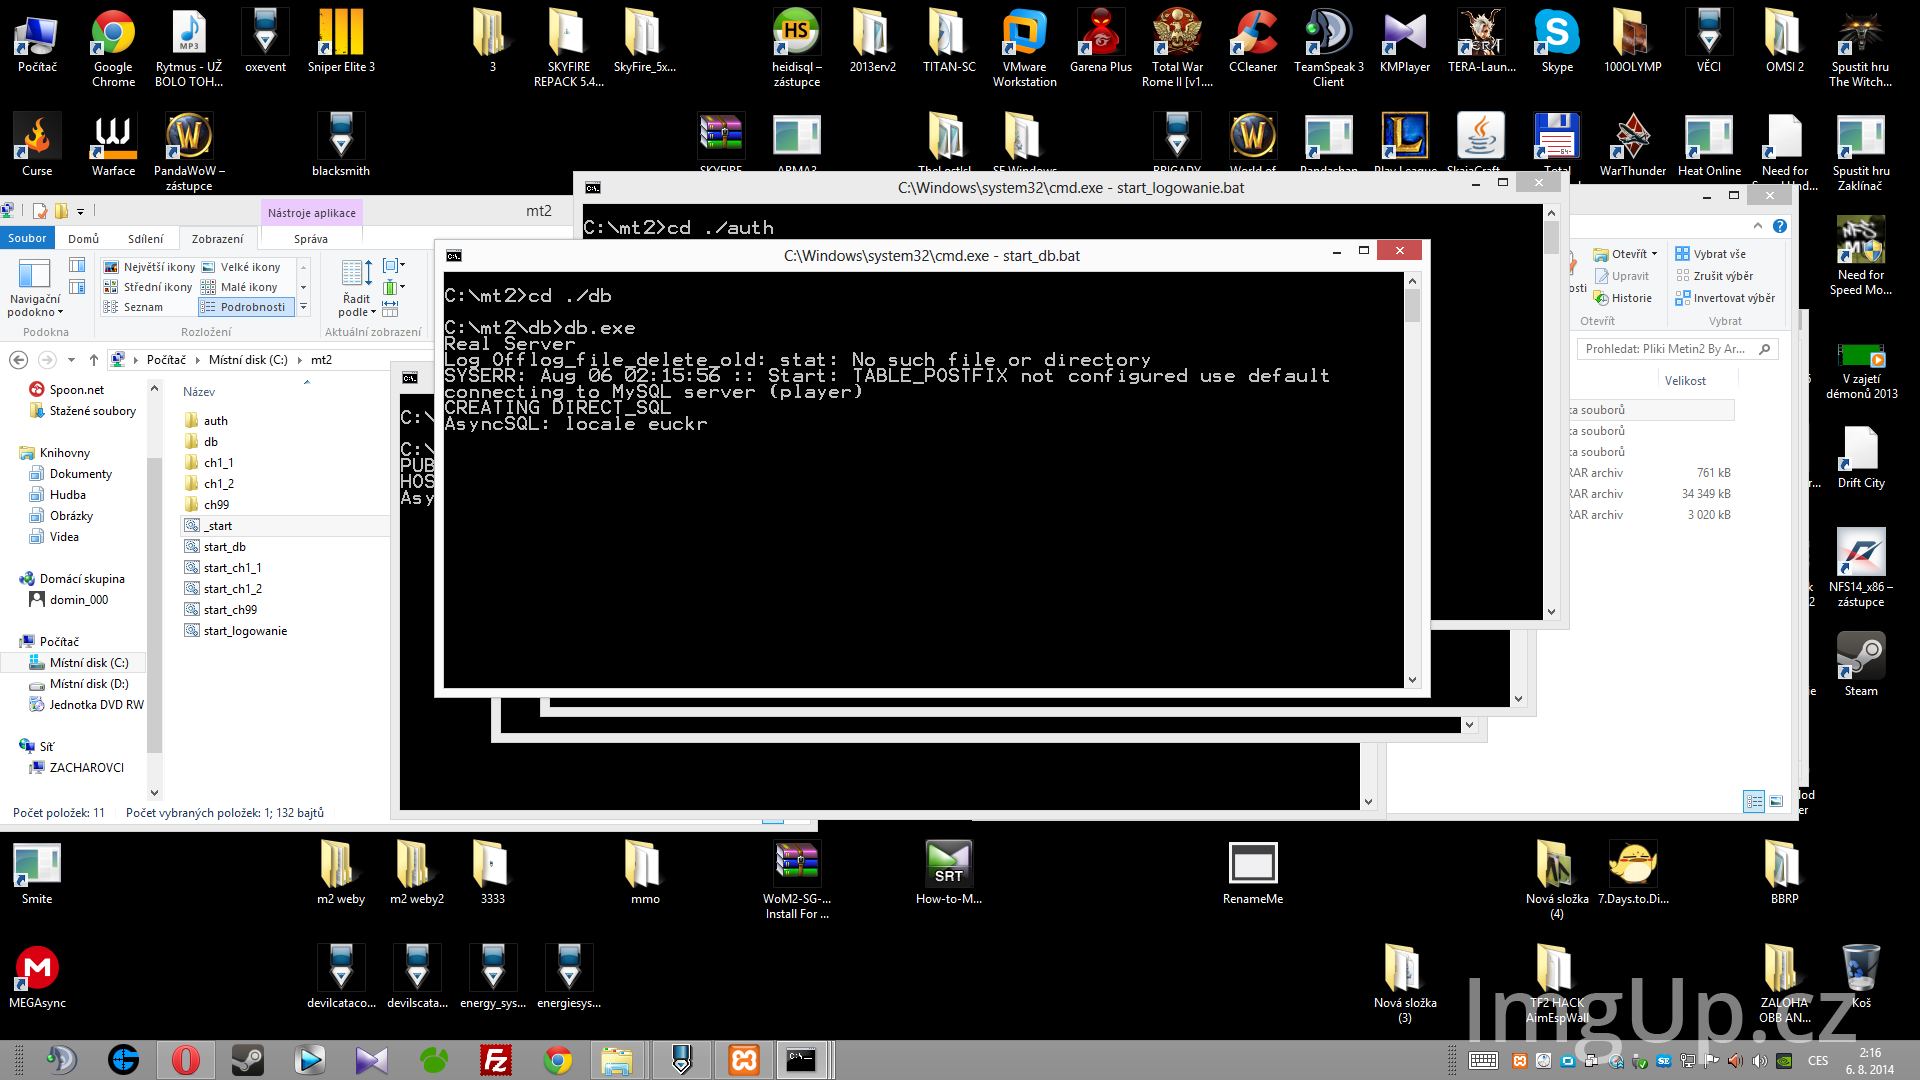
Task: Open the RenameMe desktop icon
Action: coord(1253,872)
